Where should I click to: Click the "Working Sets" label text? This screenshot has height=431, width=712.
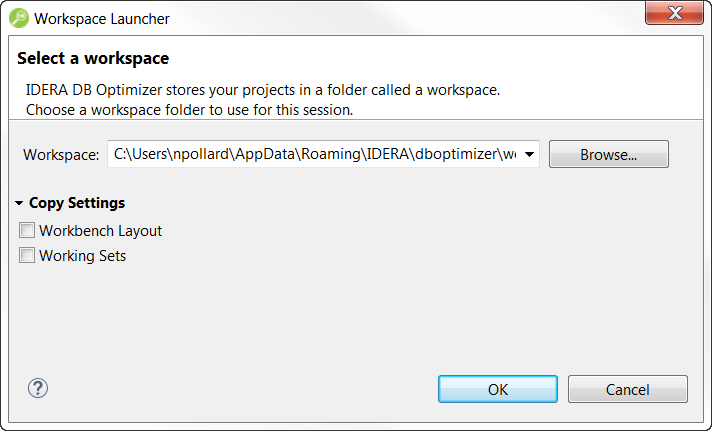click(x=82, y=256)
